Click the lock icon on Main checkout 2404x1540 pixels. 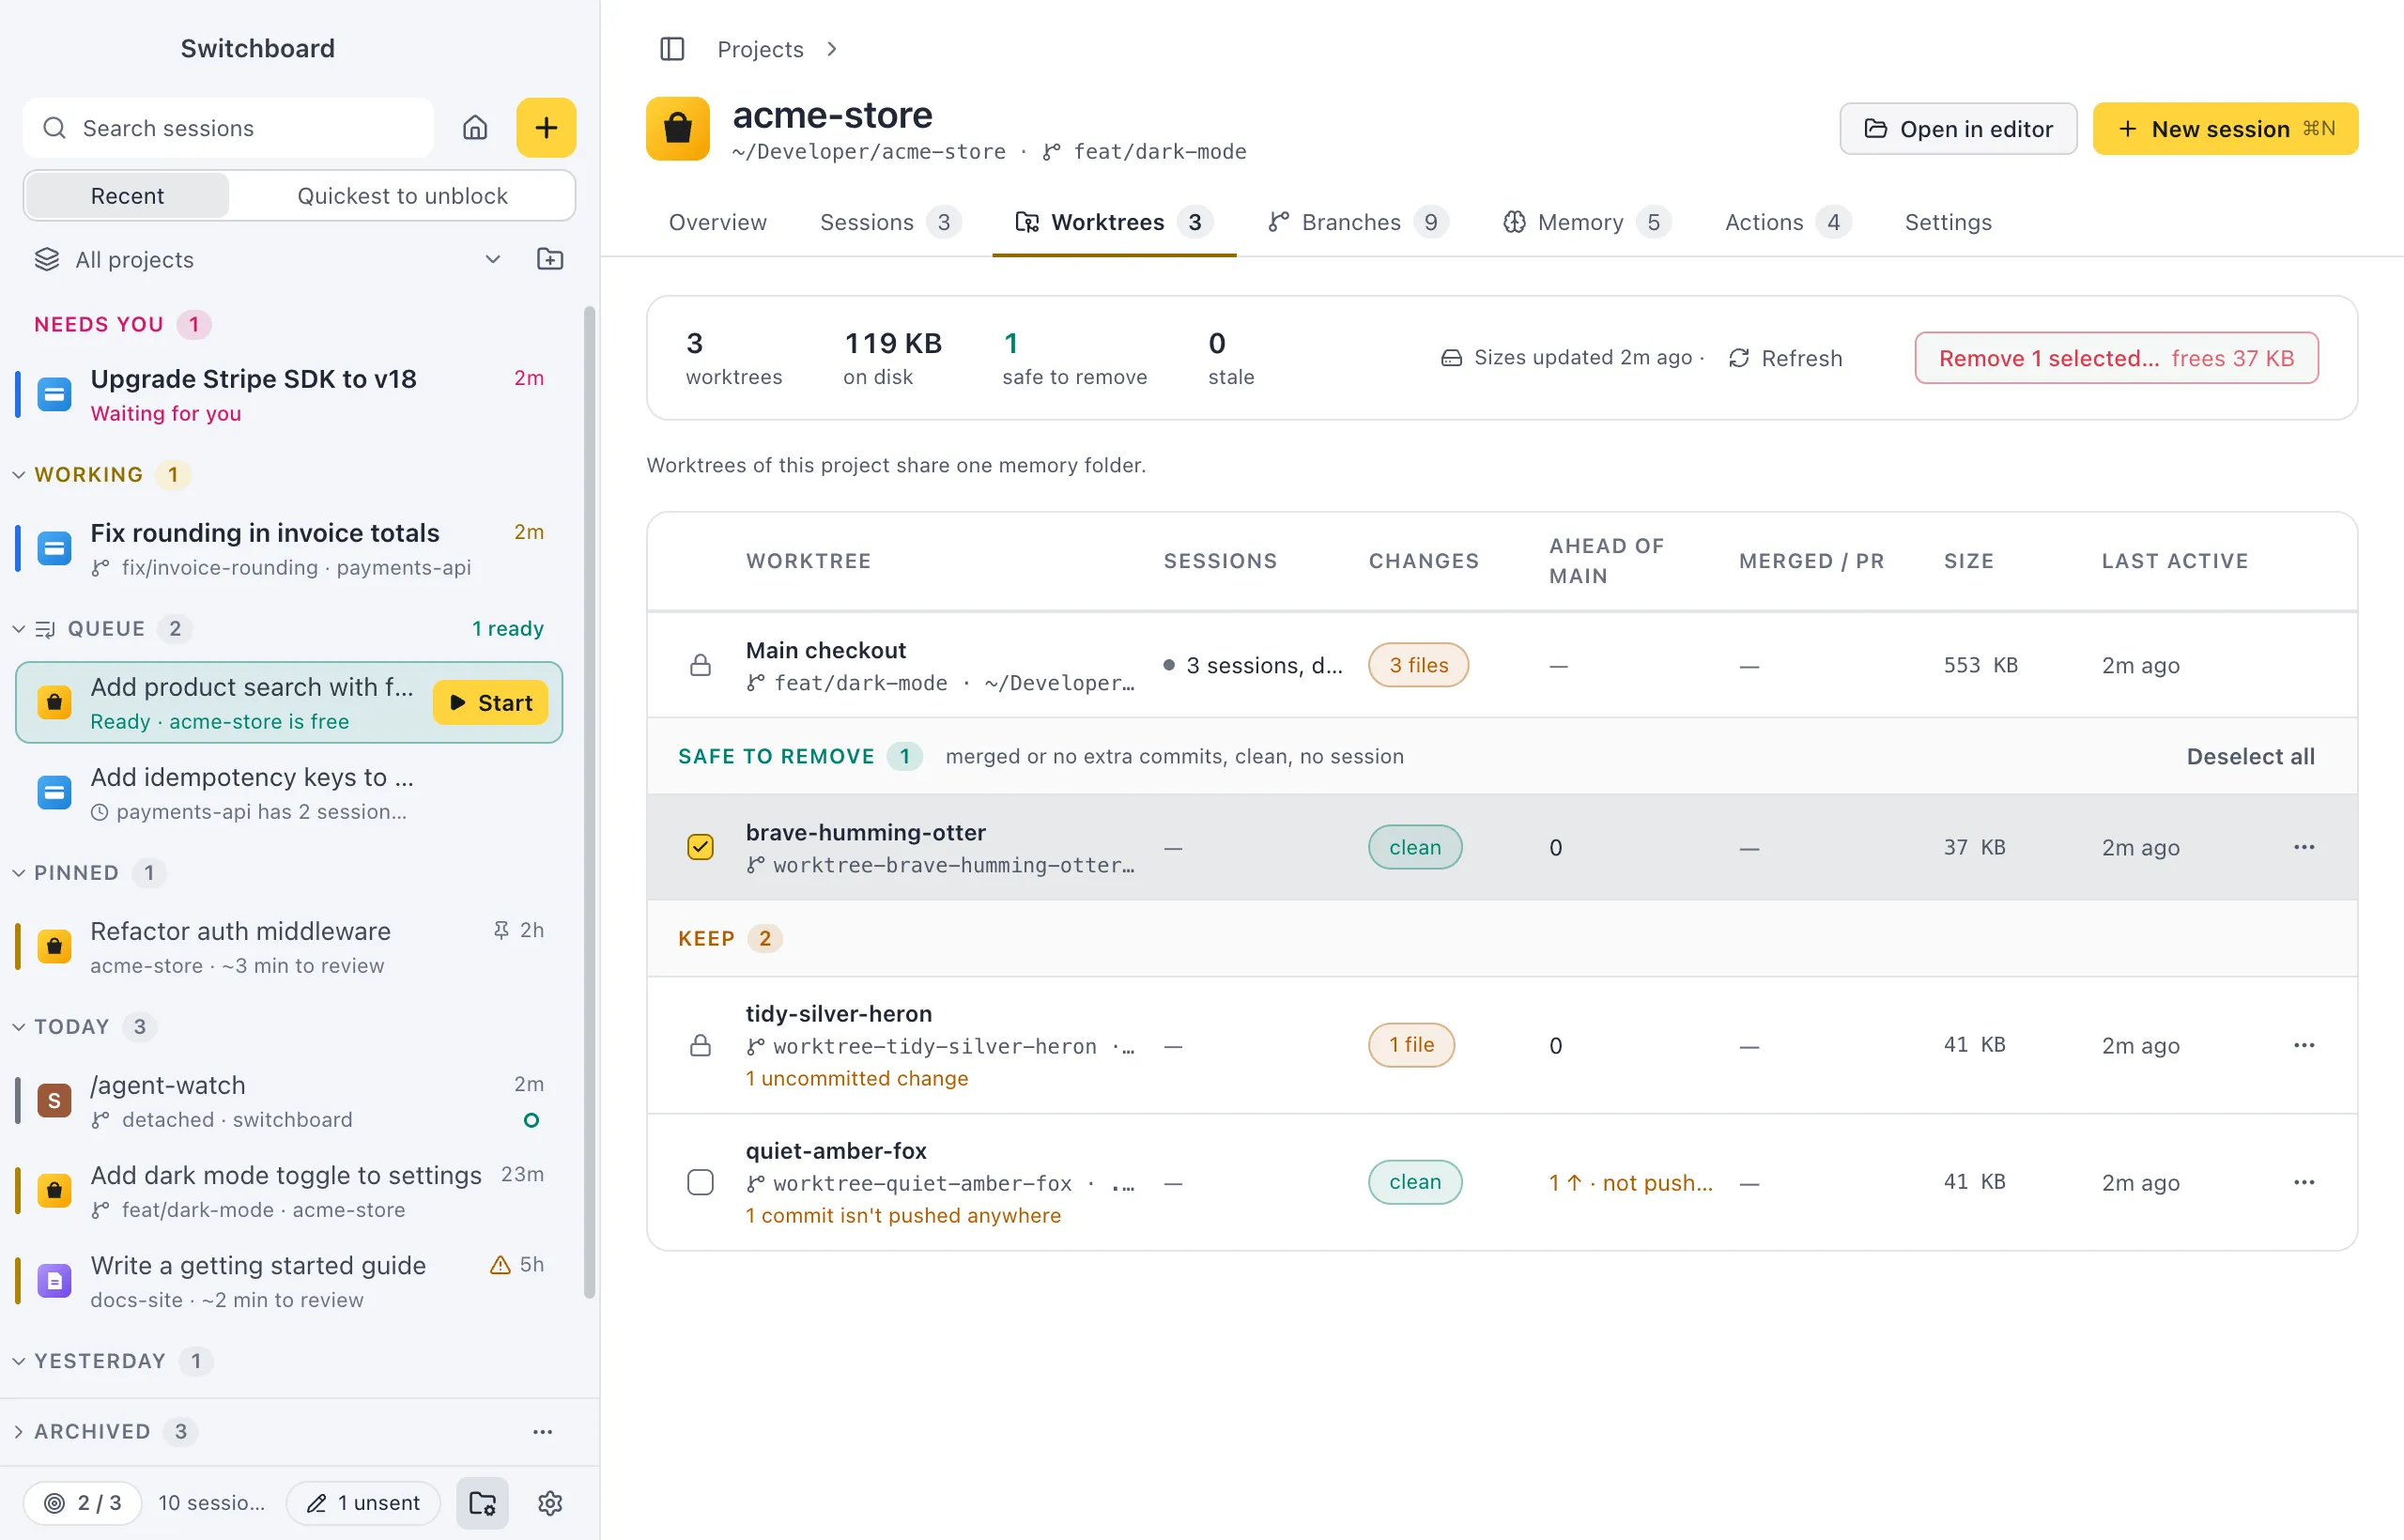(x=700, y=665)
